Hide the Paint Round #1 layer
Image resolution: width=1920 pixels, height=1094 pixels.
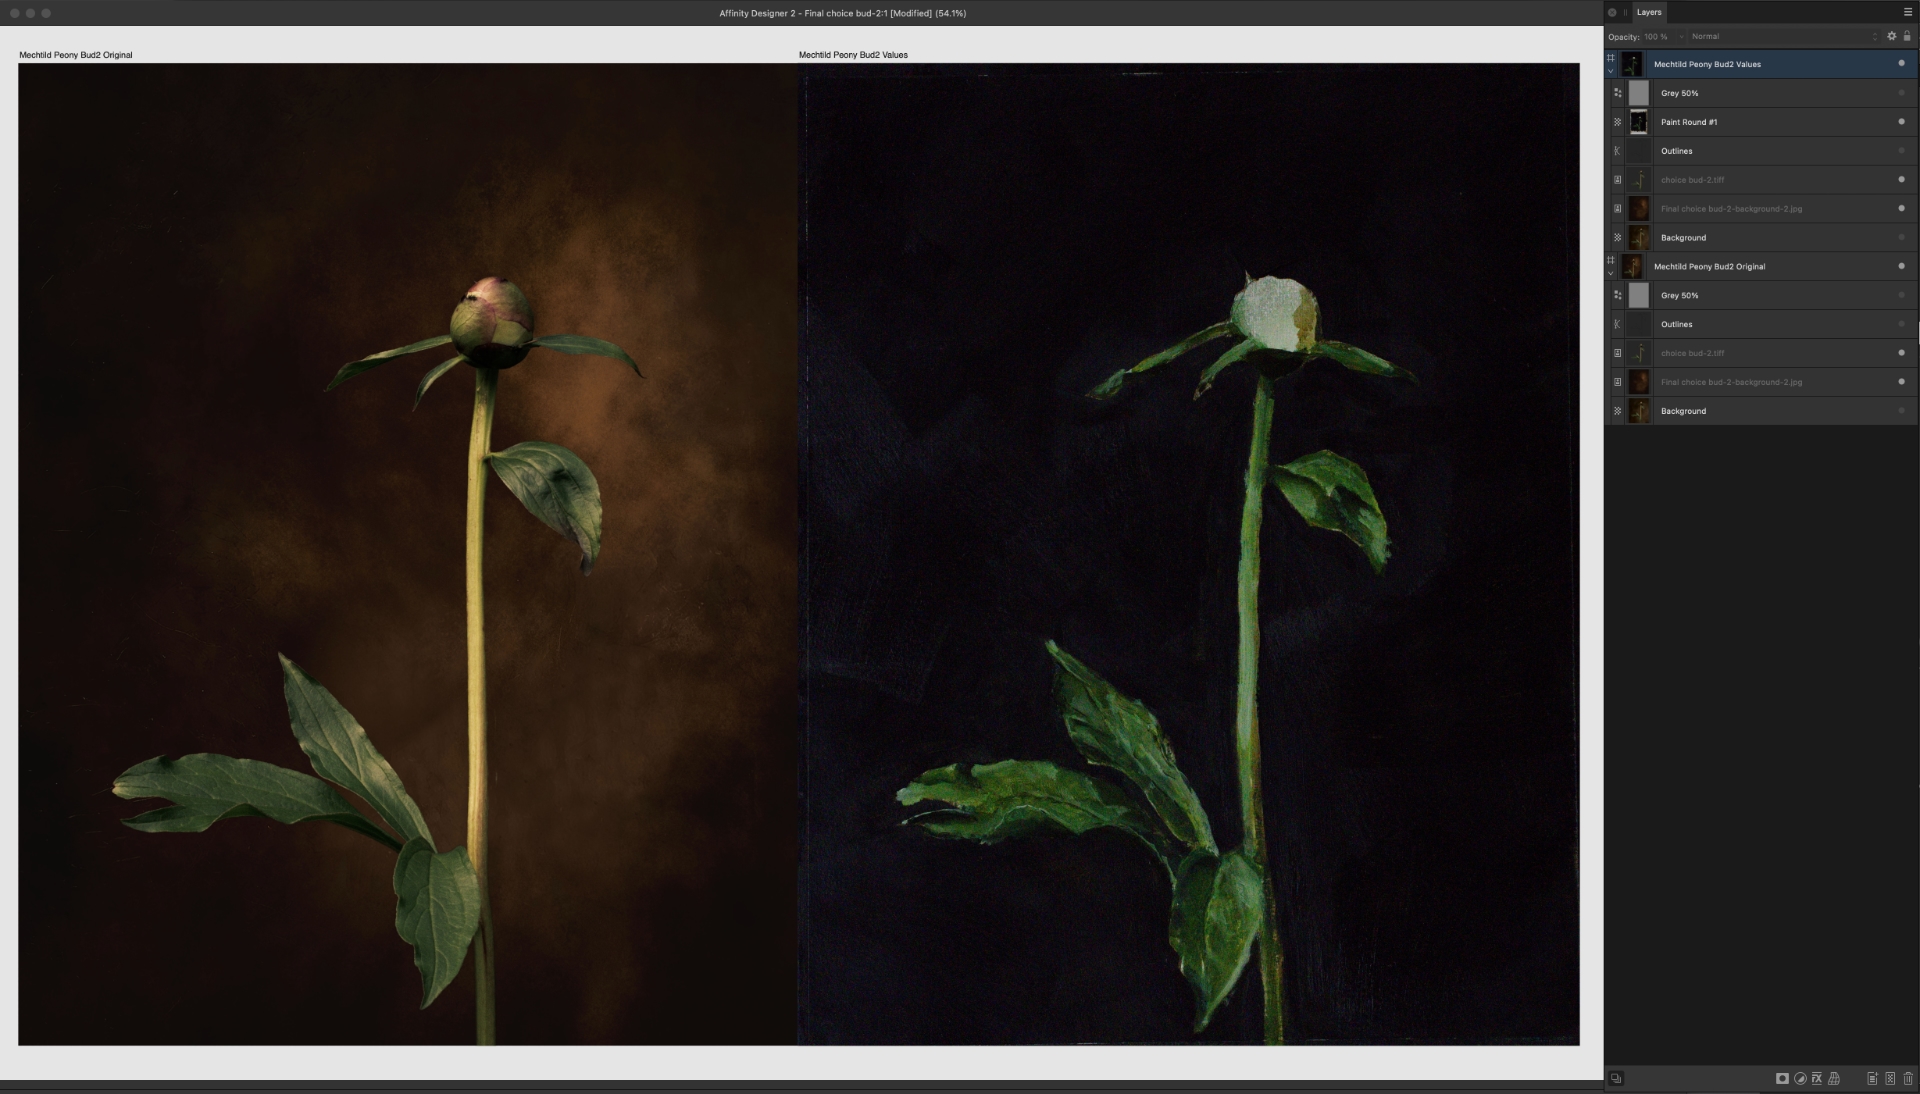coord(1901,122)
